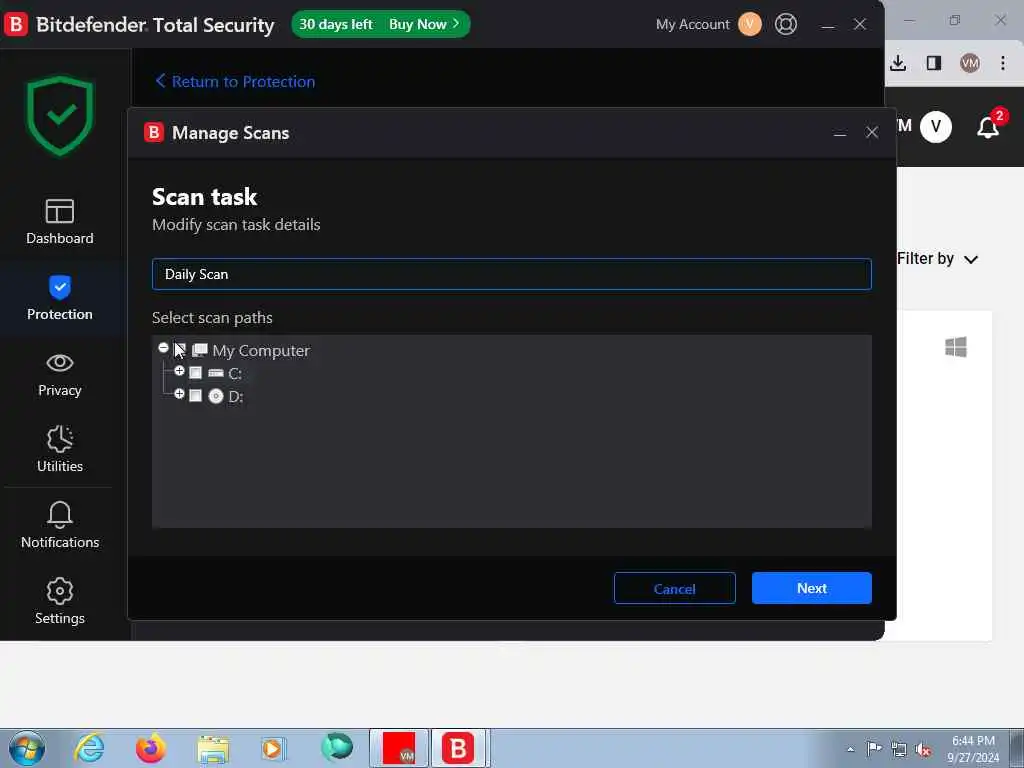Screen dimensions: 1024x768
Task: Click the My Computer monitor icon
Action: [x=200, y=351]
